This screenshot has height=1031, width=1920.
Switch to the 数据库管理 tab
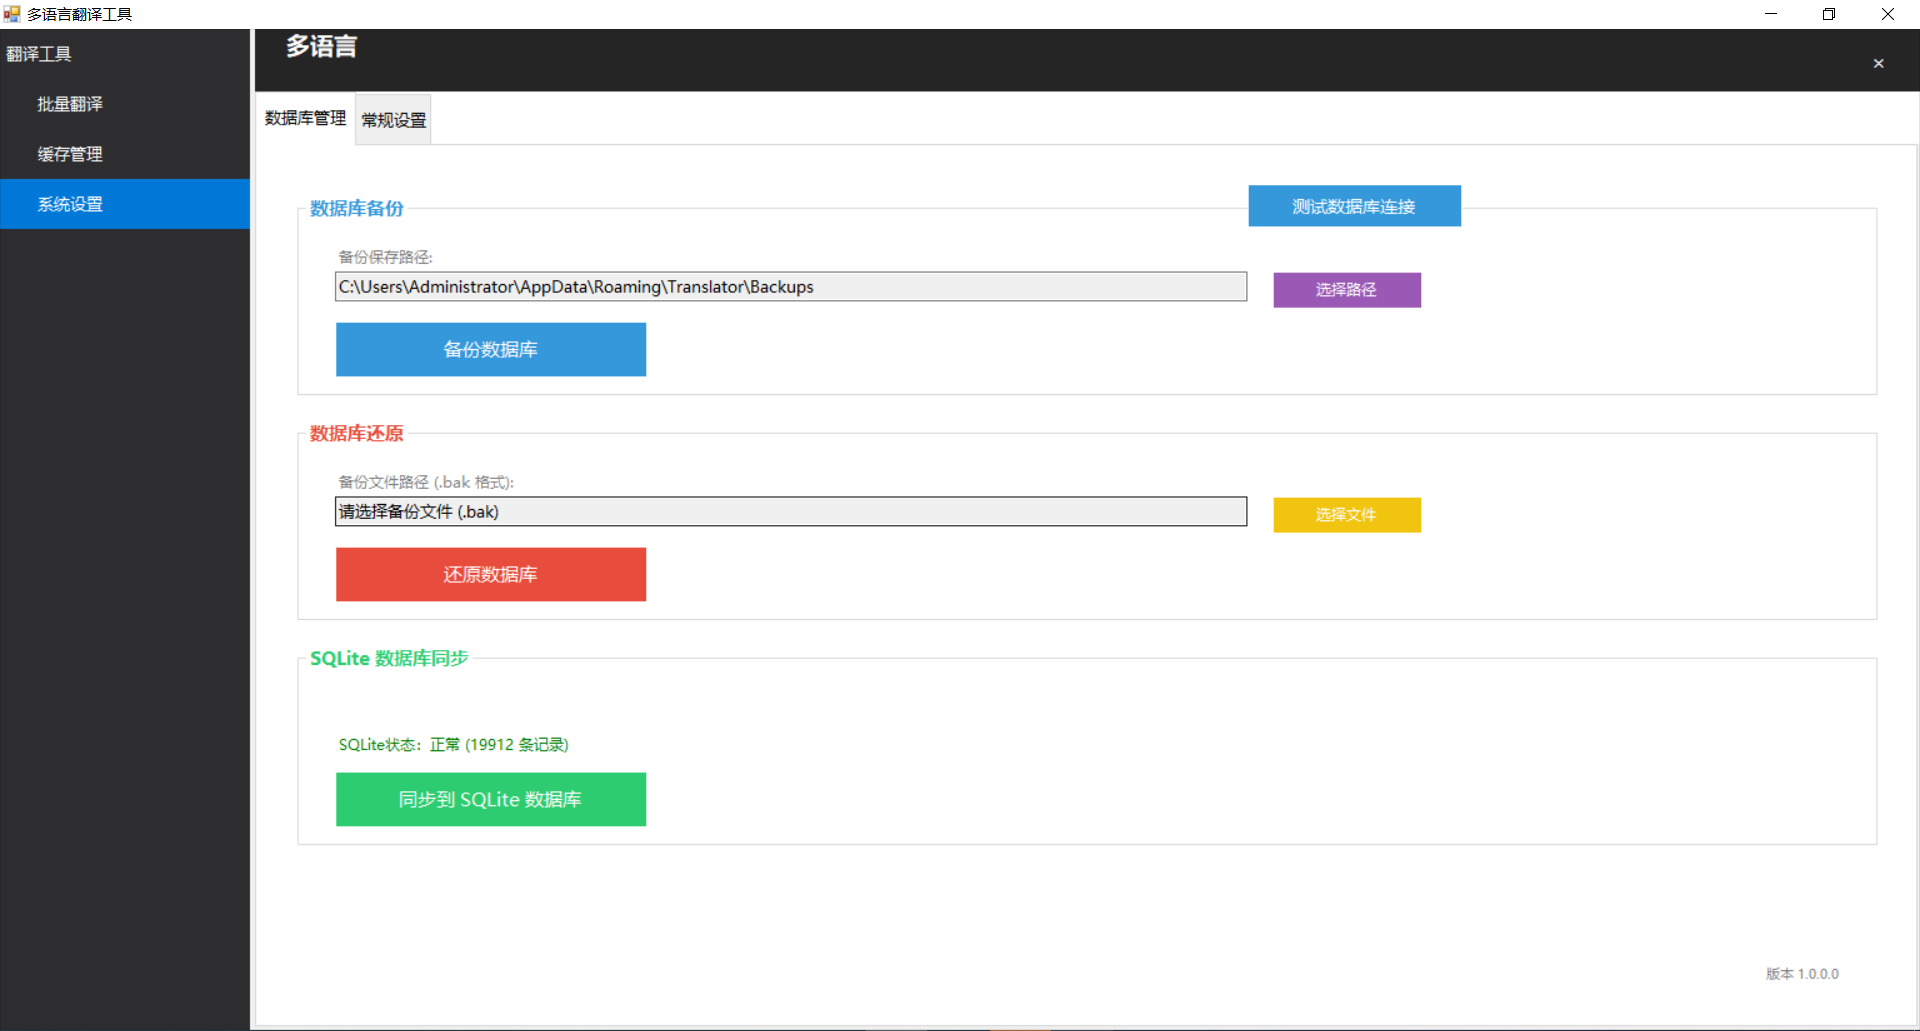305,119
